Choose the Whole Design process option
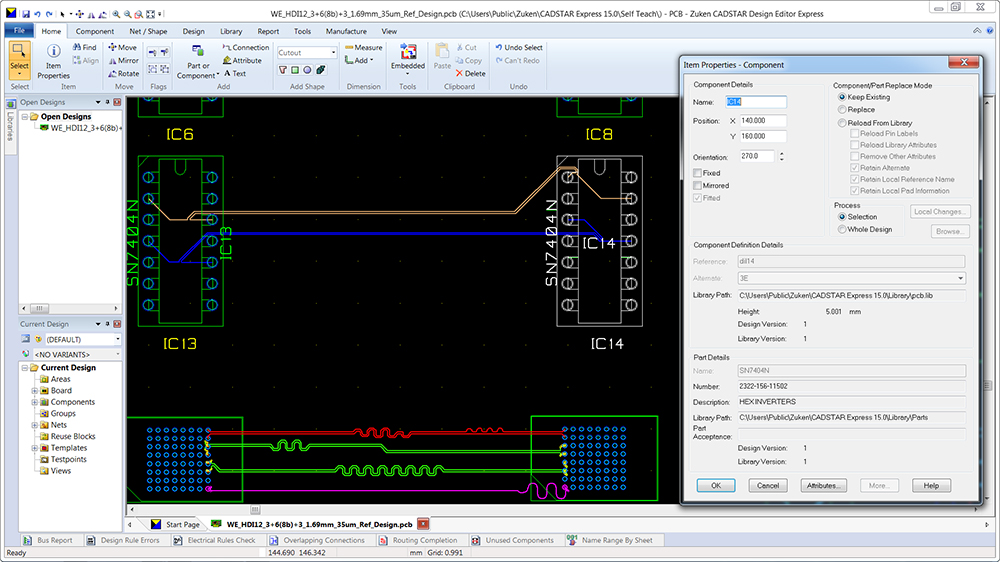The width and height of the screenshot is (1000, 562). (x=841, y=229)
